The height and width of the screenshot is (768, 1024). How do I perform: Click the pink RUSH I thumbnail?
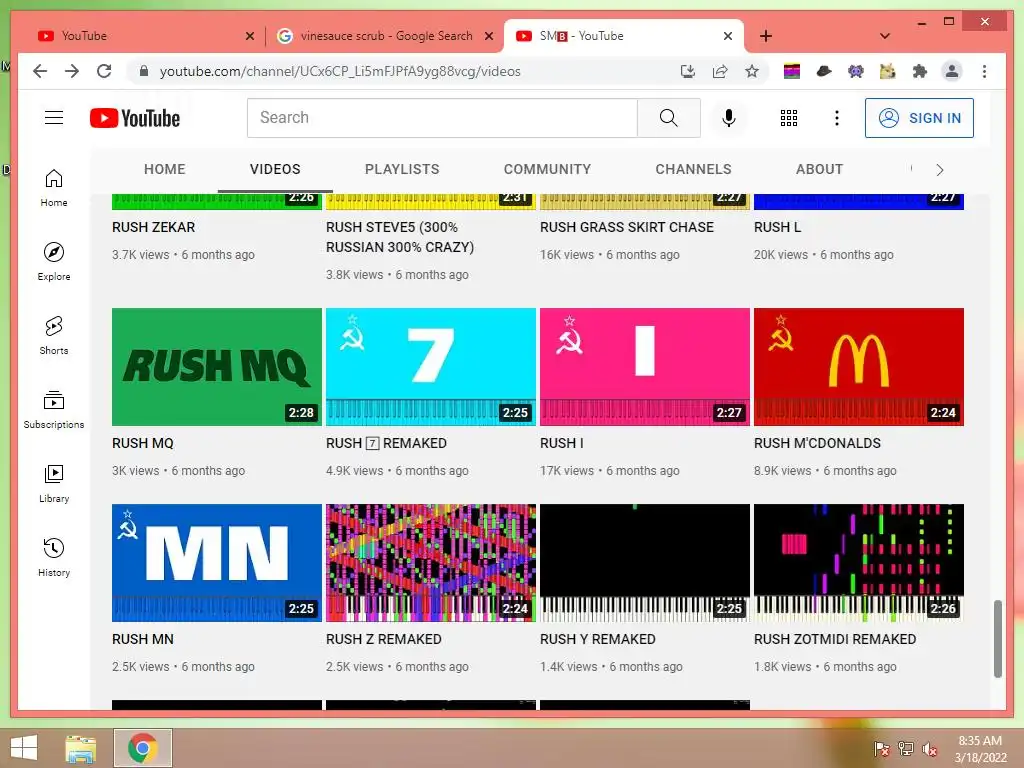[x=645, y=367]
